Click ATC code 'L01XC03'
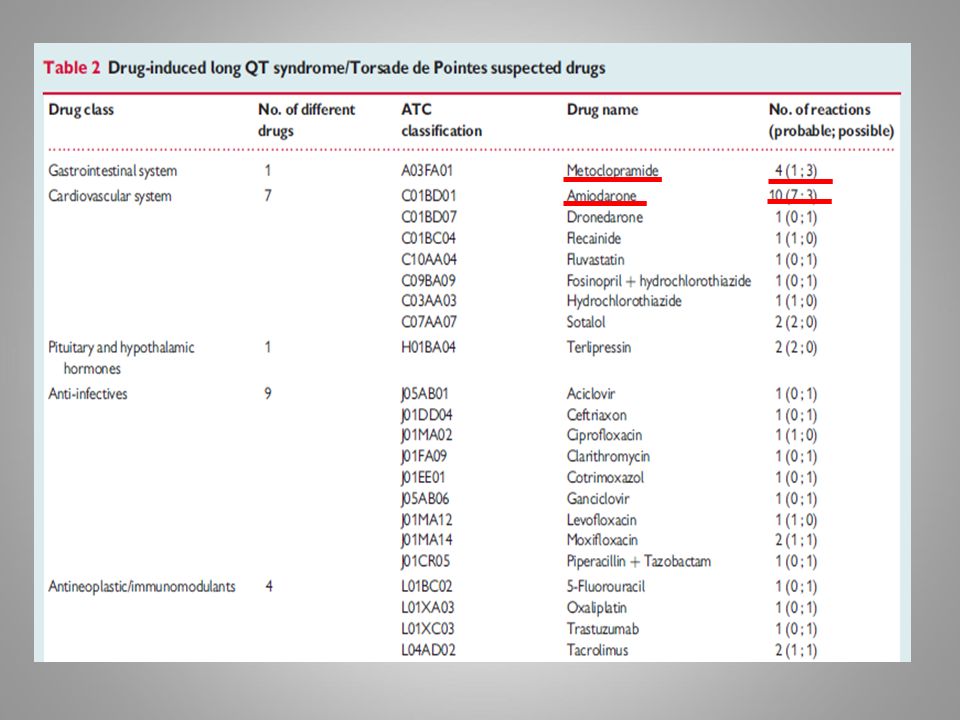This screenshot has width=960, height=720. 428,629
